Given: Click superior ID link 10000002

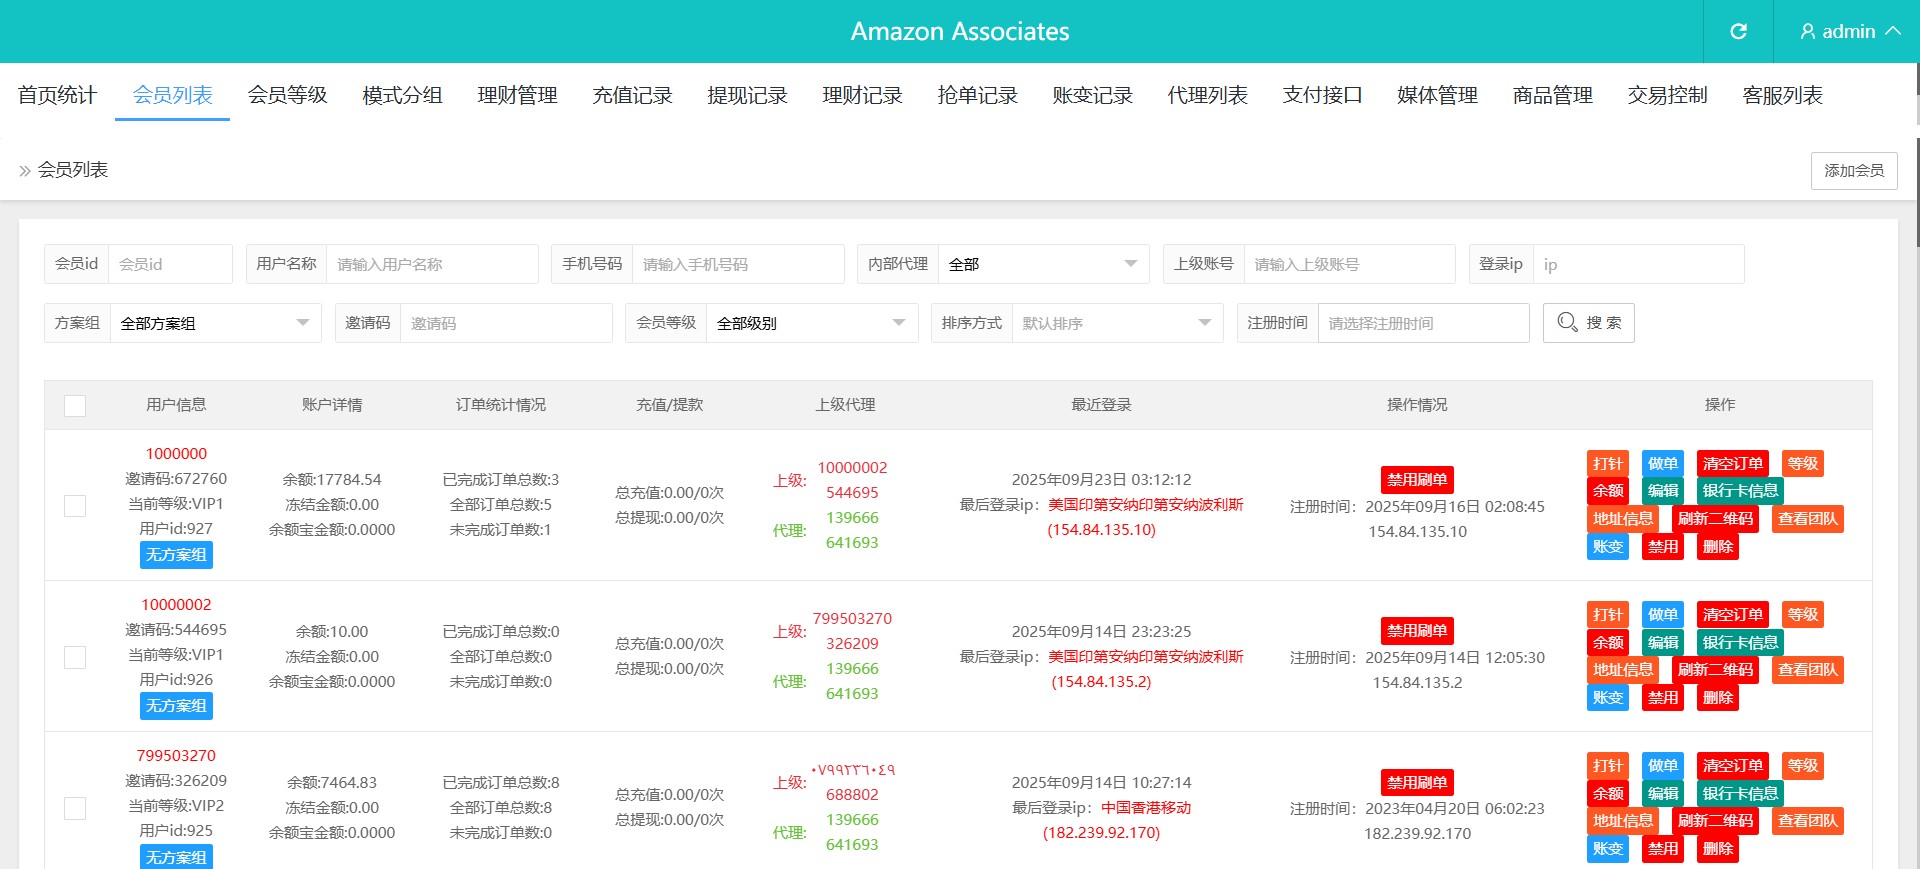Looking at the screenshot, I should pos(852,468).
